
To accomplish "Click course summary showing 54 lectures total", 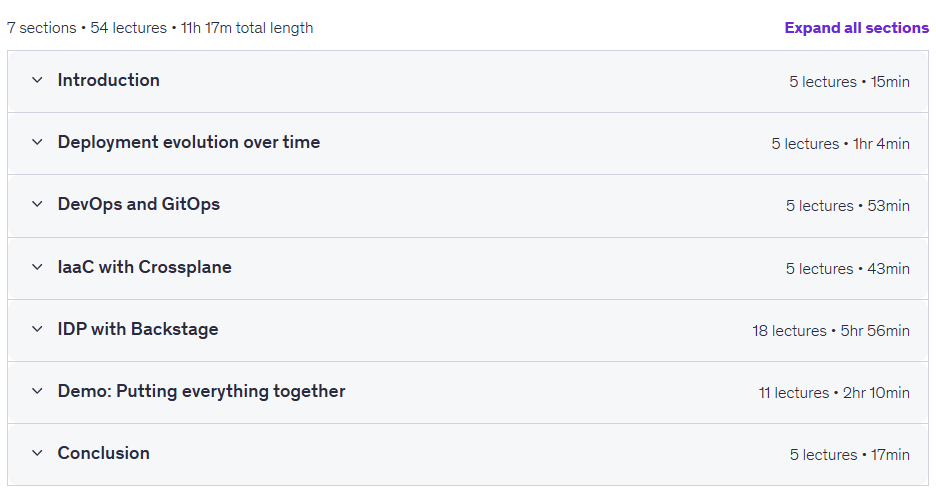I will [x=160, y=28].
